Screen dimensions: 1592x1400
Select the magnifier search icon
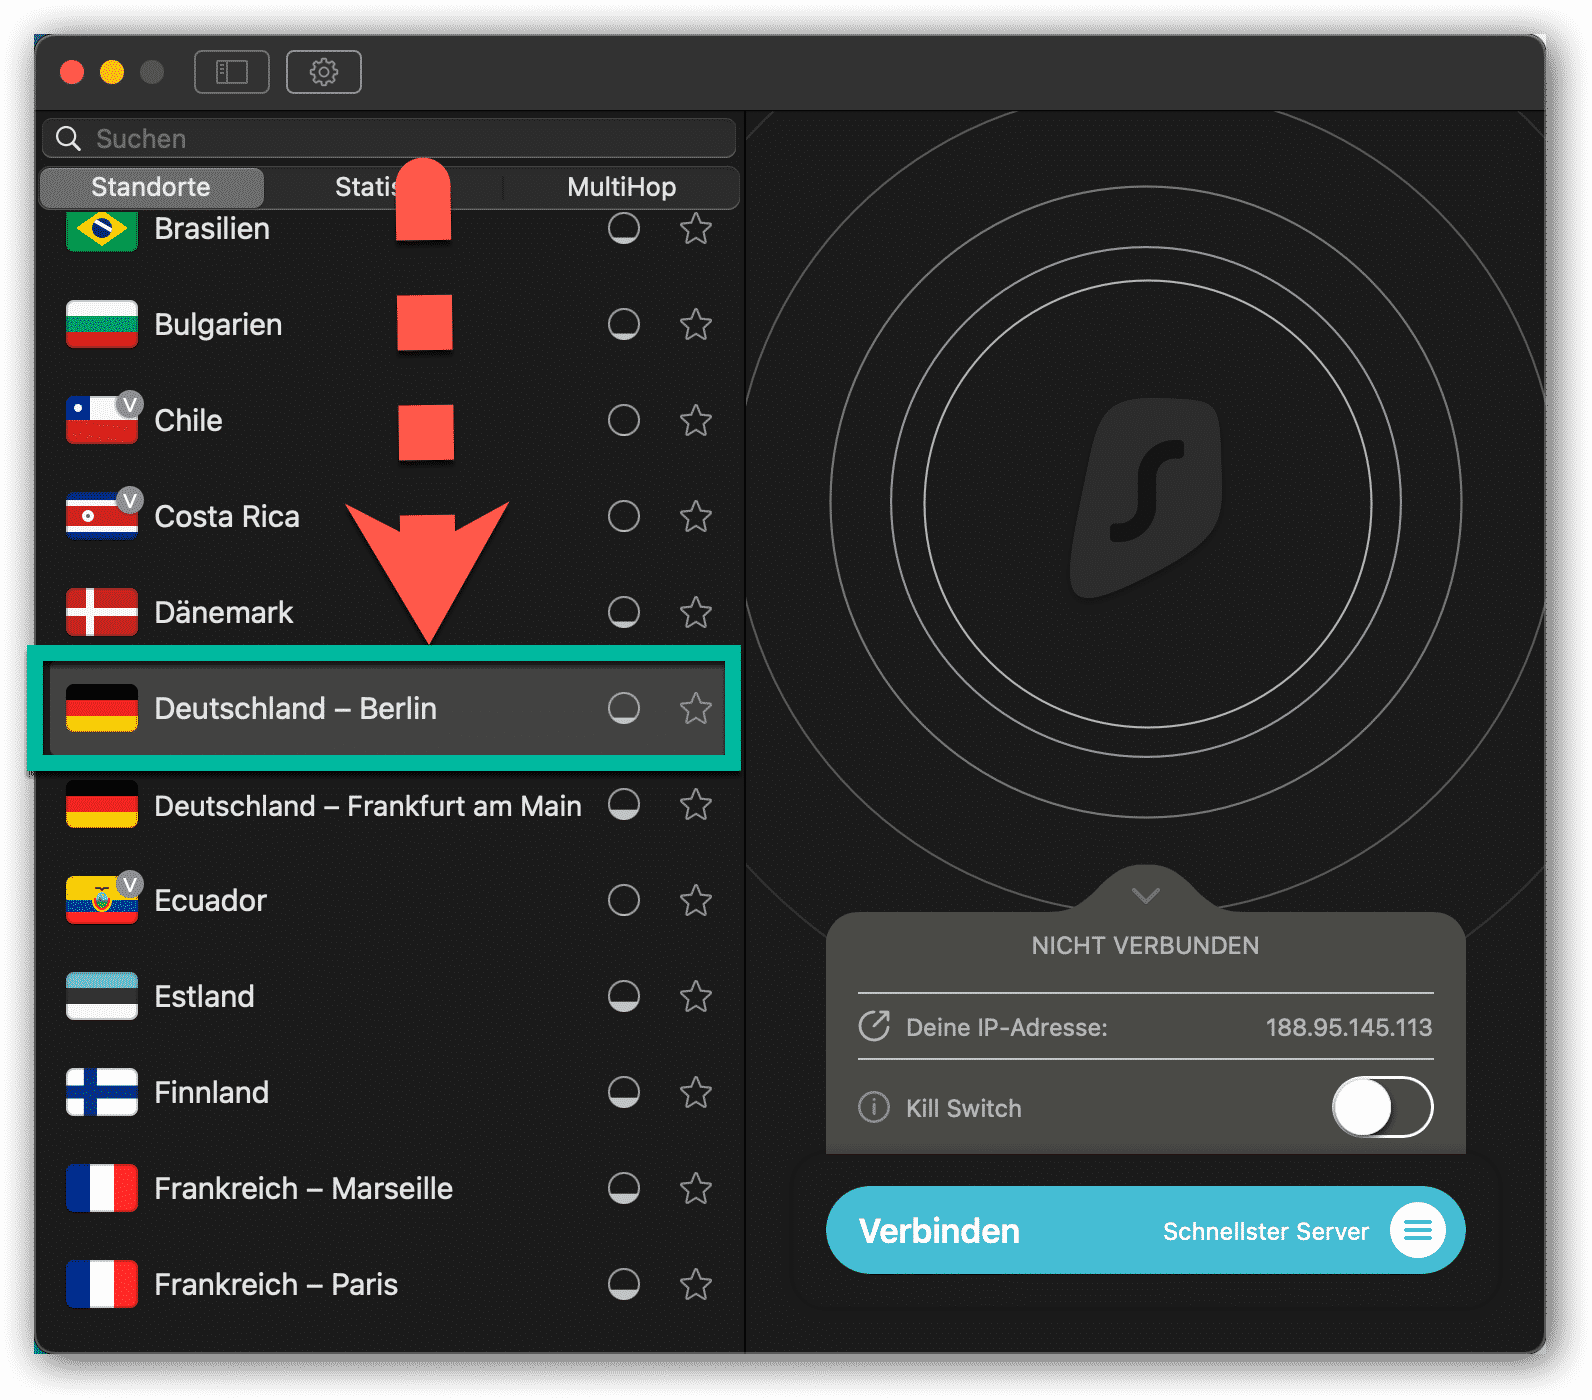[x=68, y=138]
